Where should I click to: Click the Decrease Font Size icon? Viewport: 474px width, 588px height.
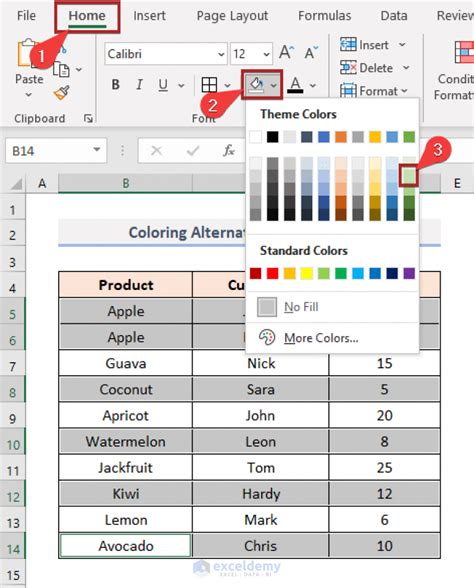pyautogui.click(x=311, y=53)
